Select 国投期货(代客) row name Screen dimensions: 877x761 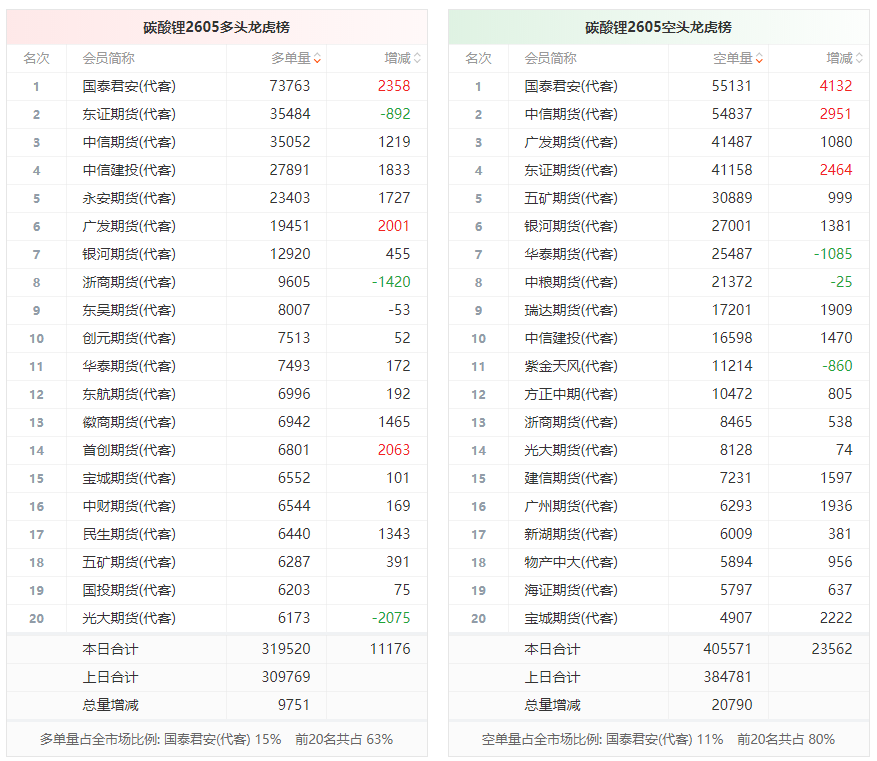click(x=129, y=590)
